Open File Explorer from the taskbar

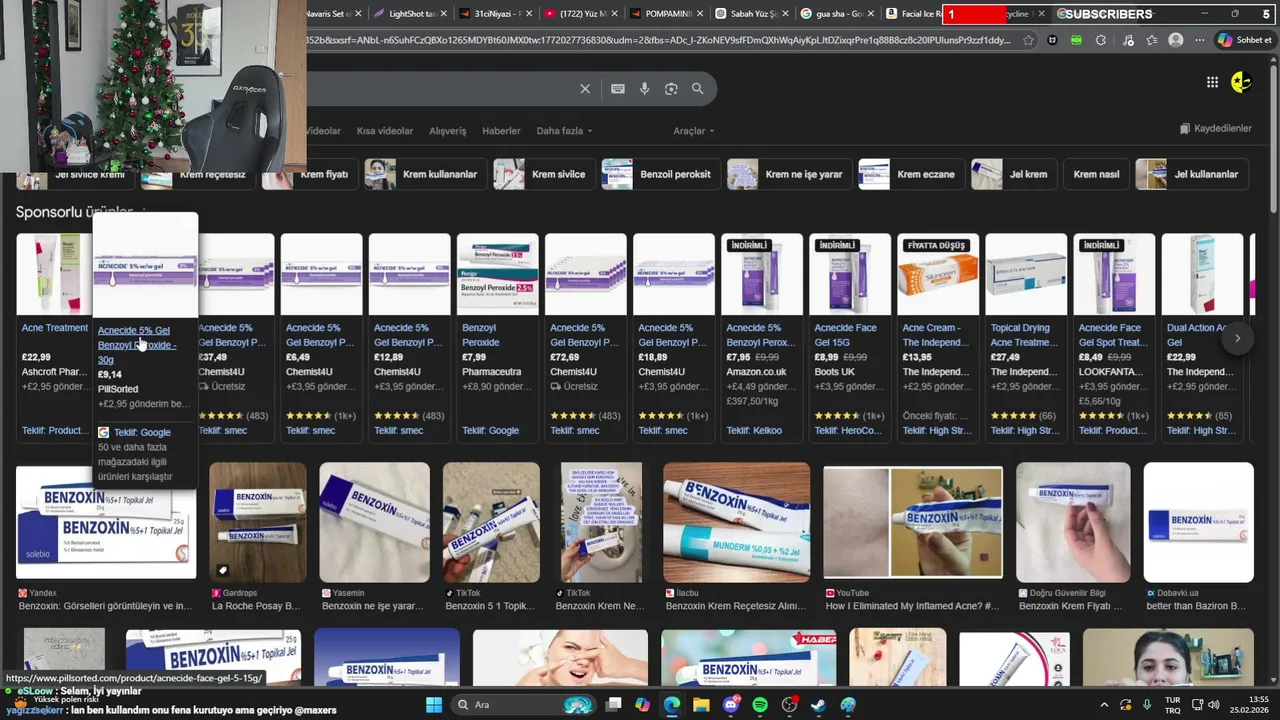tap(701, 705)
